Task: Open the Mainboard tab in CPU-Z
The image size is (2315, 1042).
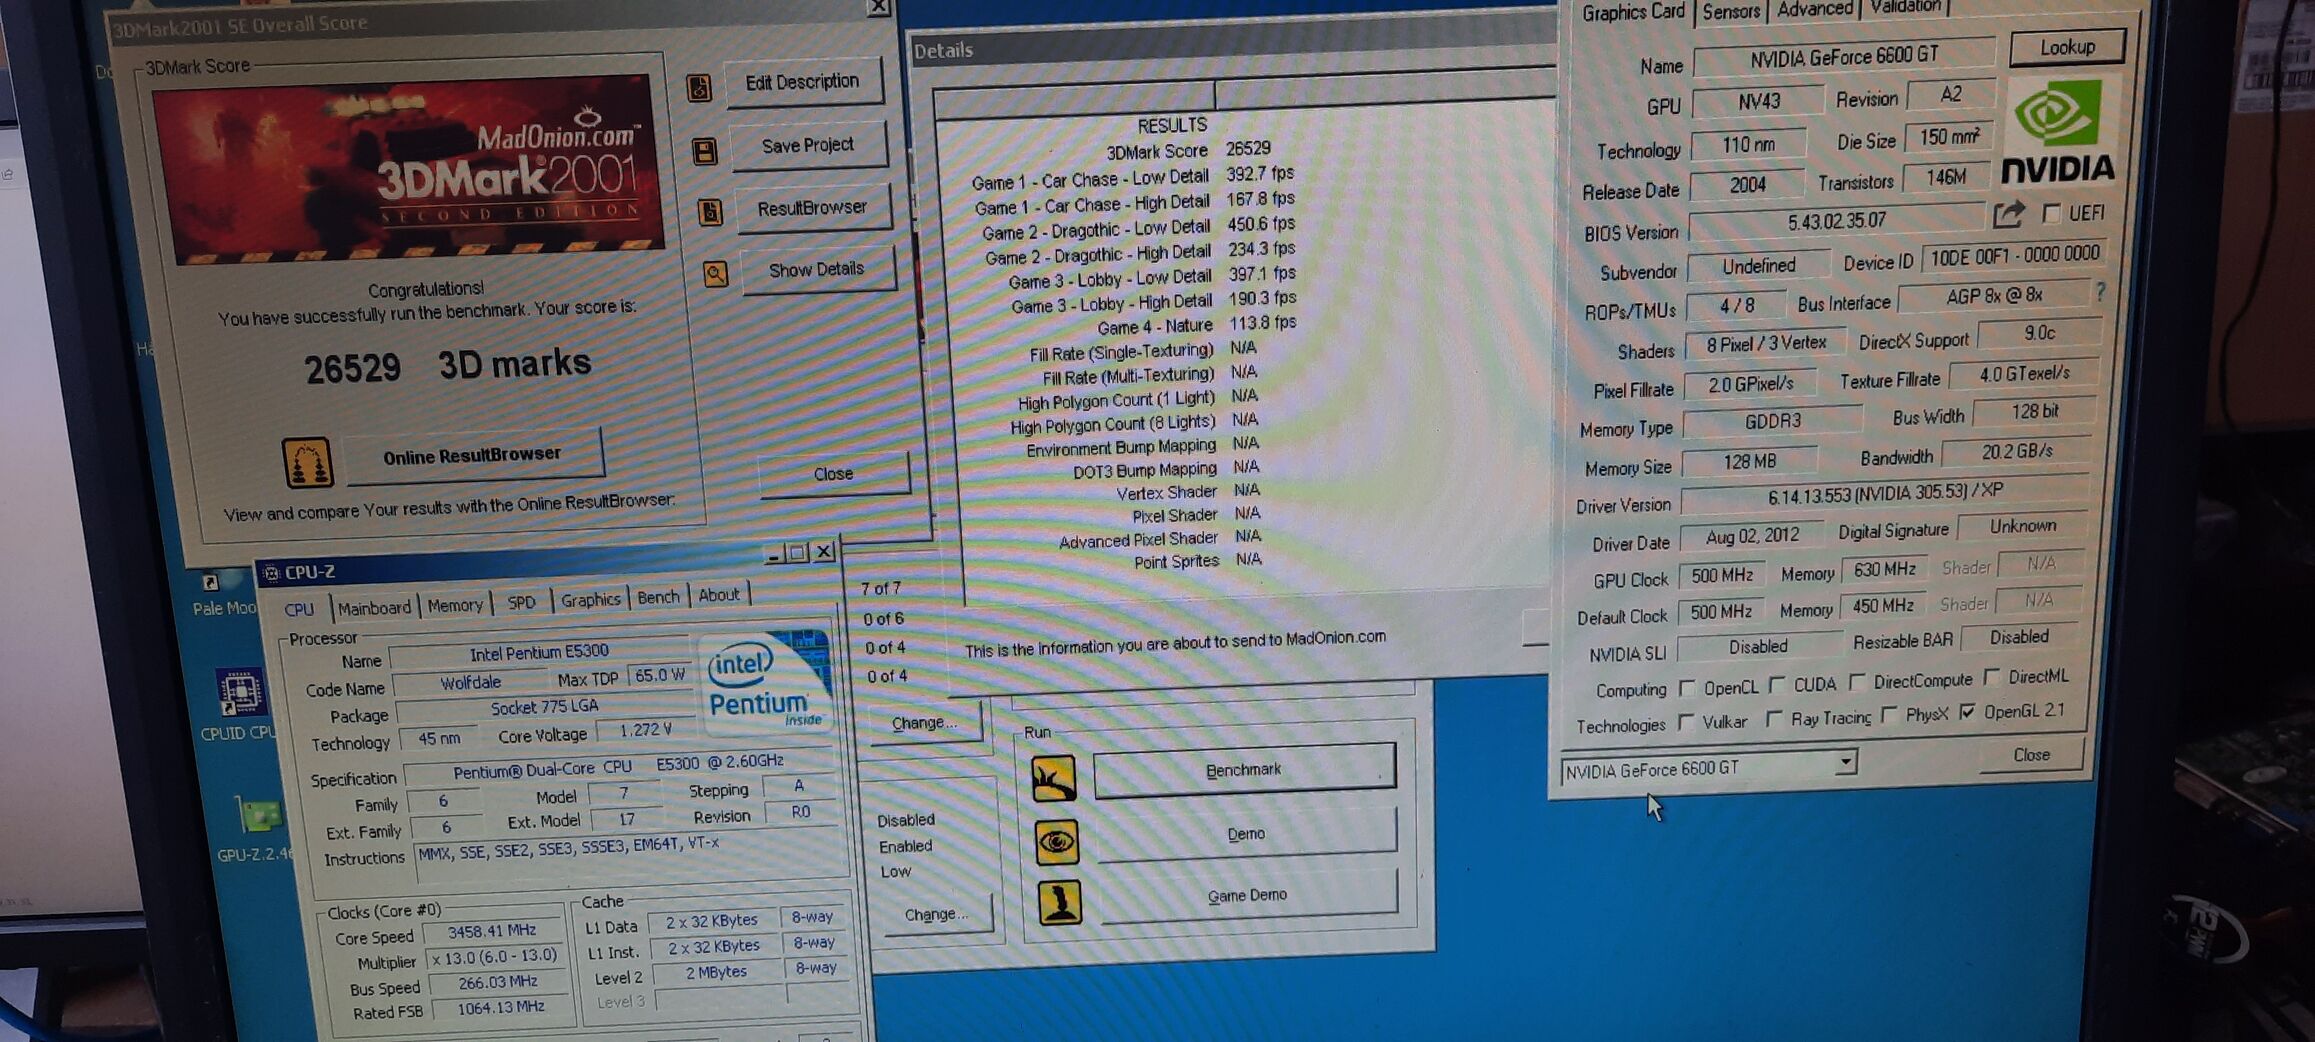Action: [374, 608]
